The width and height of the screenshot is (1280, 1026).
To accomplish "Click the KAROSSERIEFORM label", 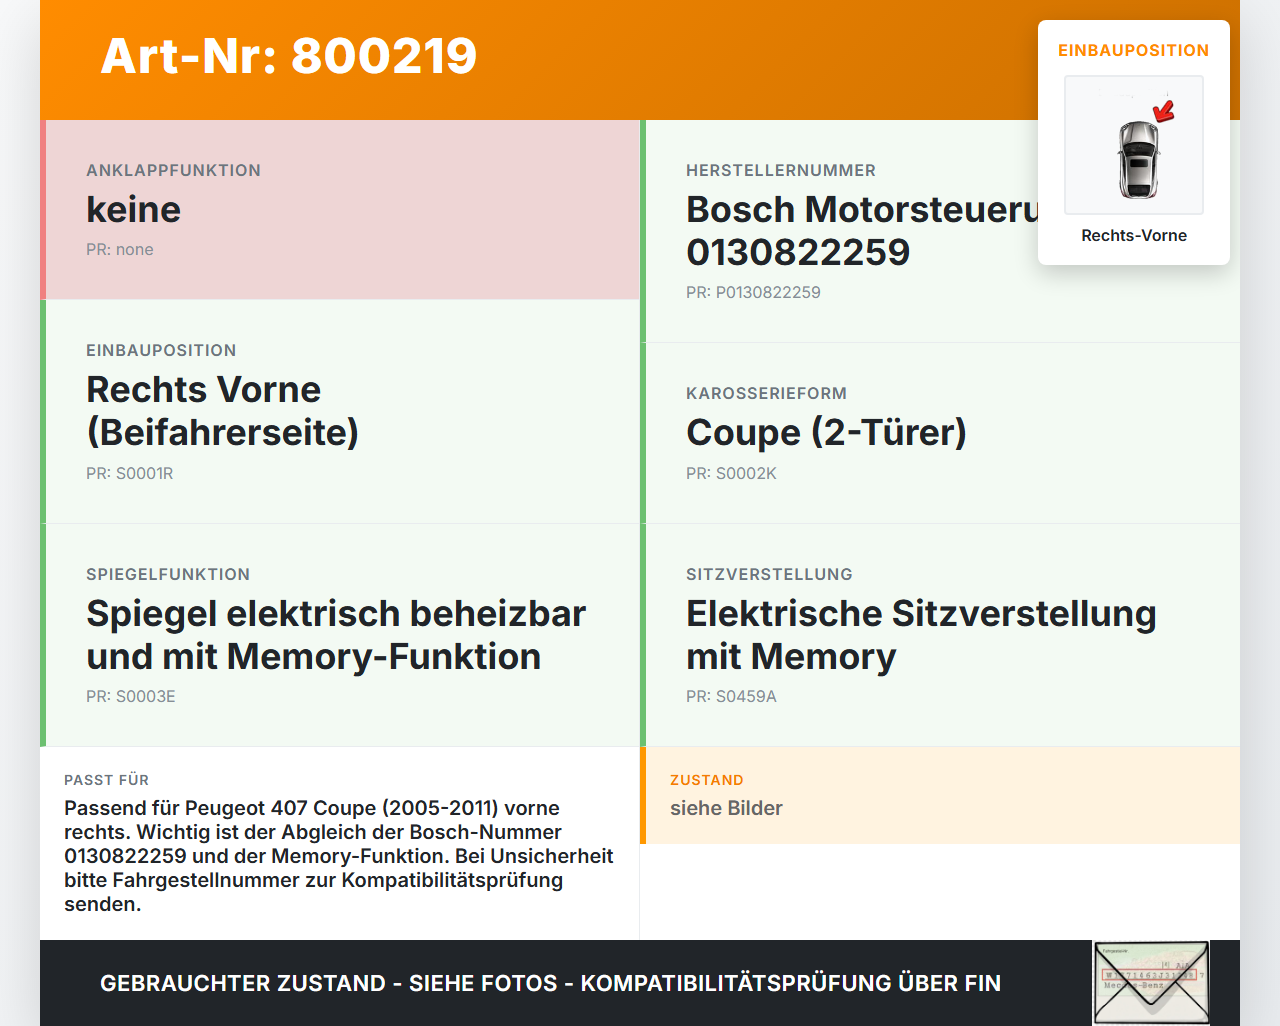I will click(x=767, y=393).
